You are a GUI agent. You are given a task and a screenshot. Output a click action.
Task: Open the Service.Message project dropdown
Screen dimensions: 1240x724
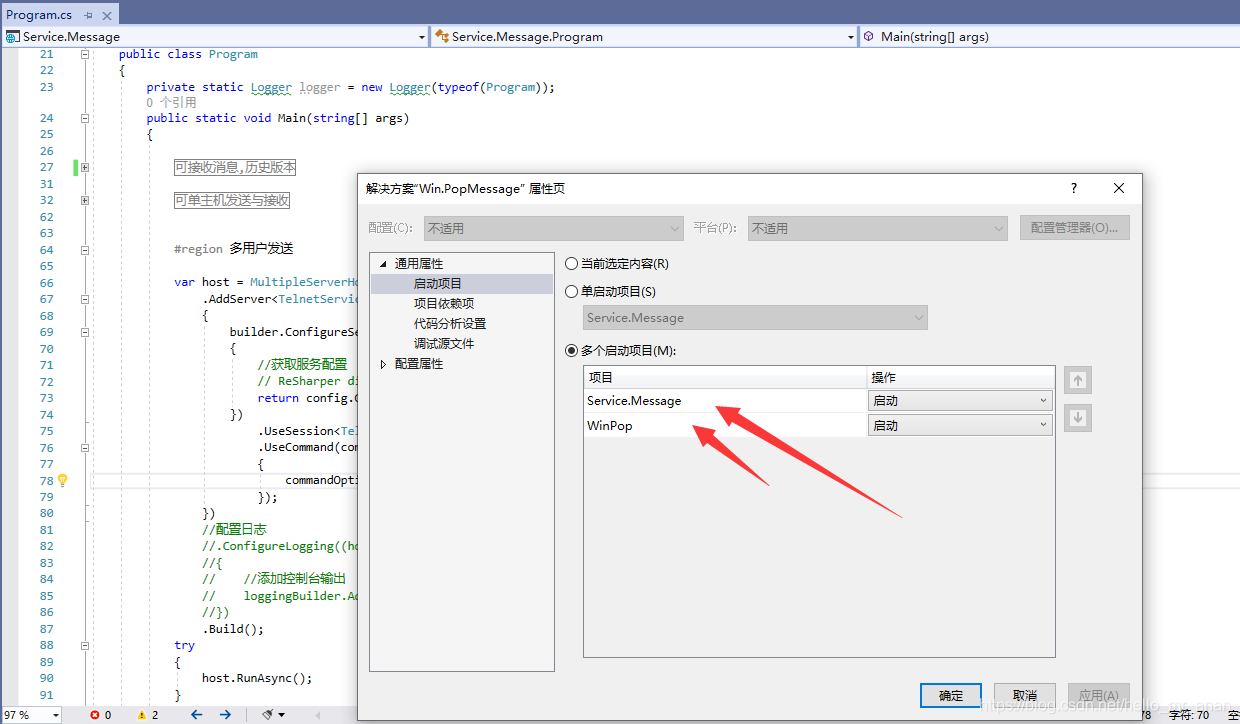pyautogui.click(x=421, y=37)
